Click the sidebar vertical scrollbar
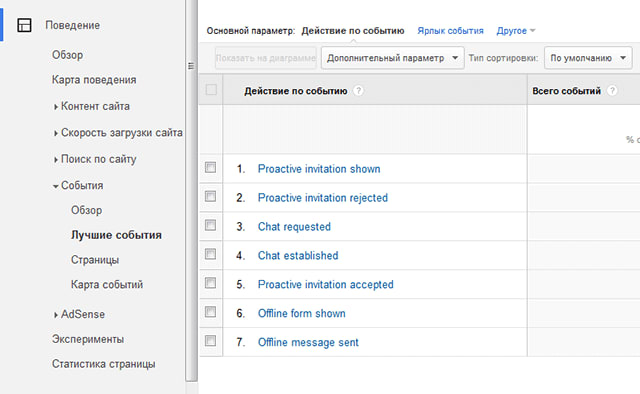This screenshot has height=394, width=640. coord(191,191)
